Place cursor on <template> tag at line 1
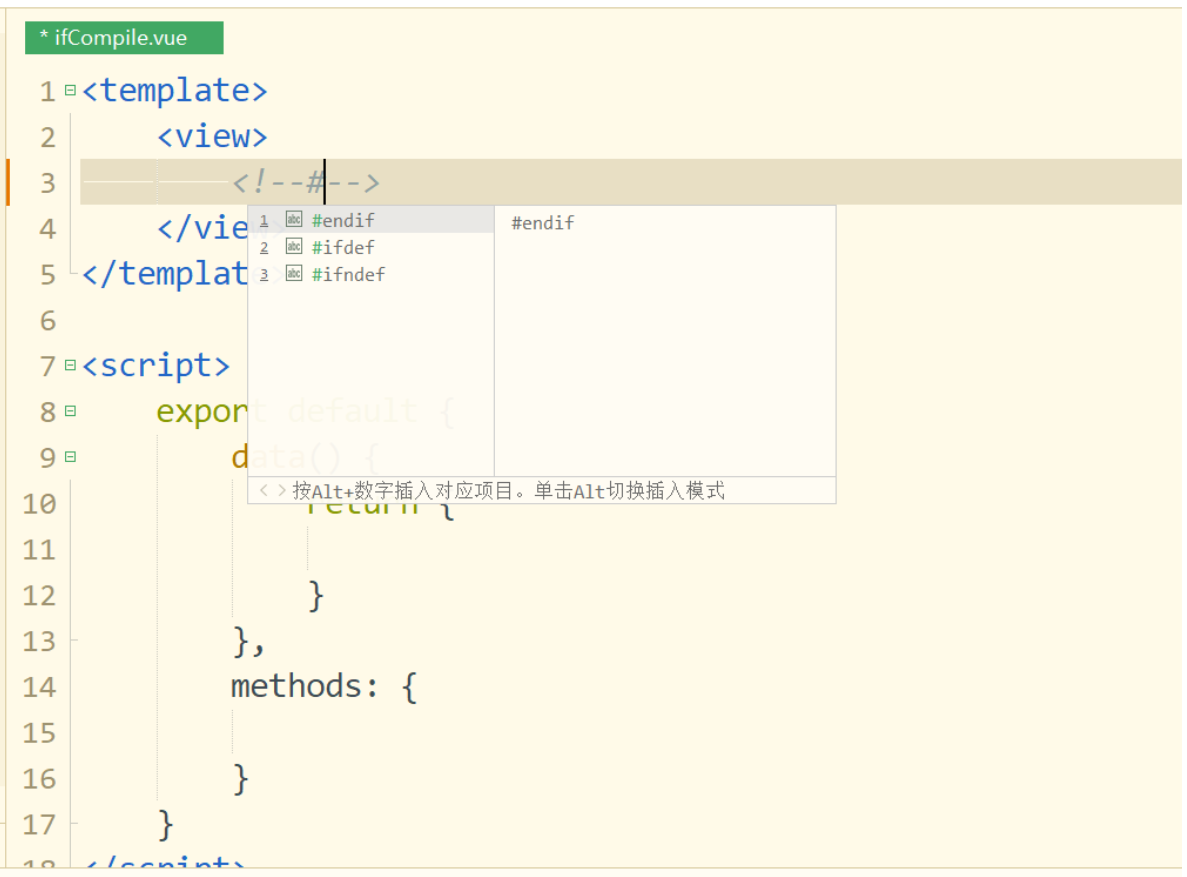 [175, 91]
